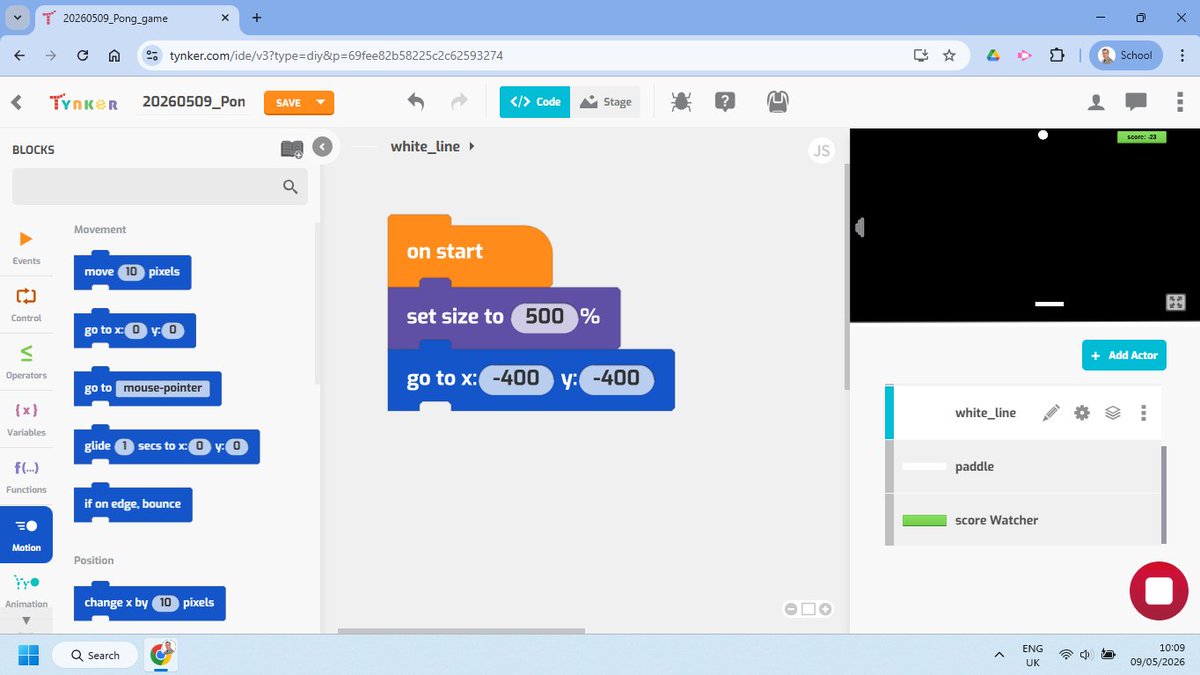Screen dimensions: 1200x675
Task: Open the bug debugger icon
Action: coord(681,101)
